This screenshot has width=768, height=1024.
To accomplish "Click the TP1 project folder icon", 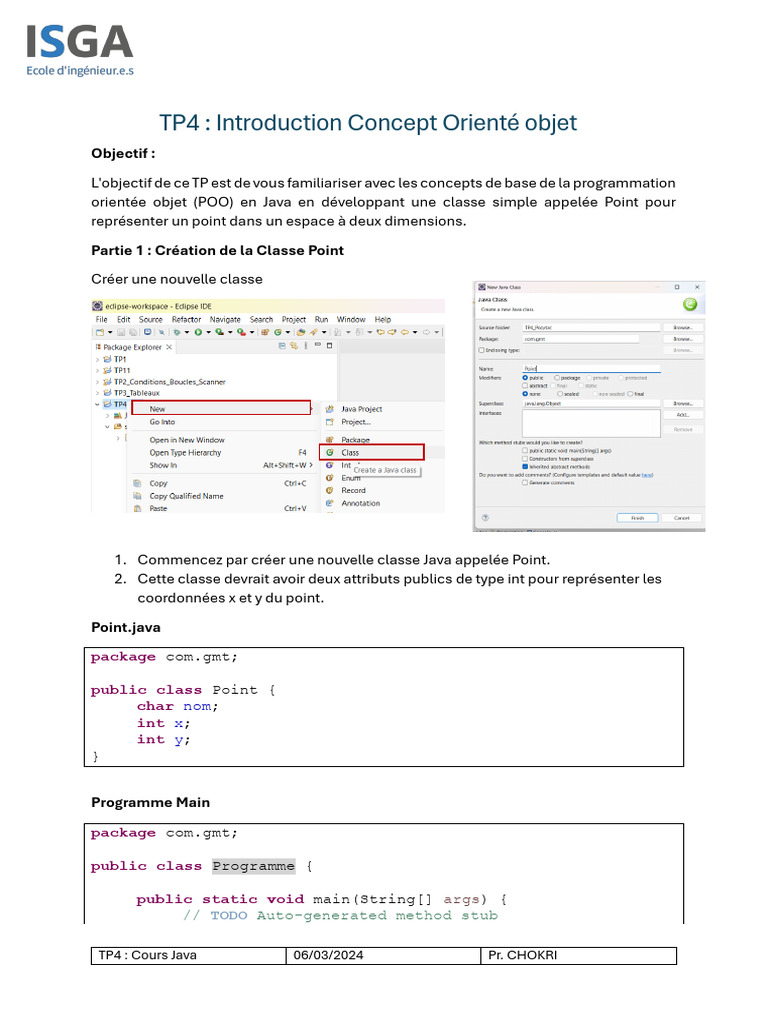I will click(107, 359).
